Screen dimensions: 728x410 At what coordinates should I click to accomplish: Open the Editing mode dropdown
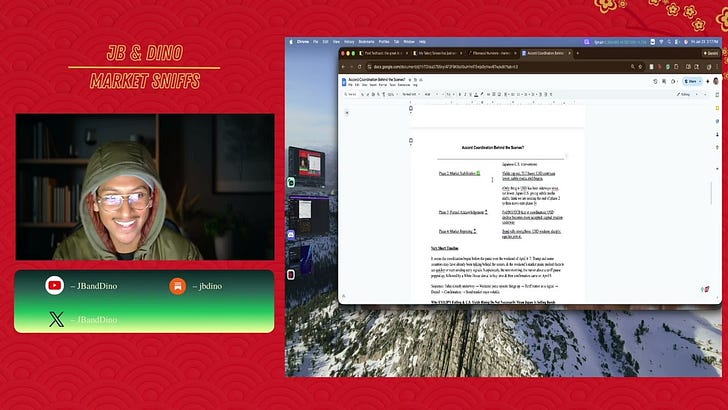click(687, 94)
